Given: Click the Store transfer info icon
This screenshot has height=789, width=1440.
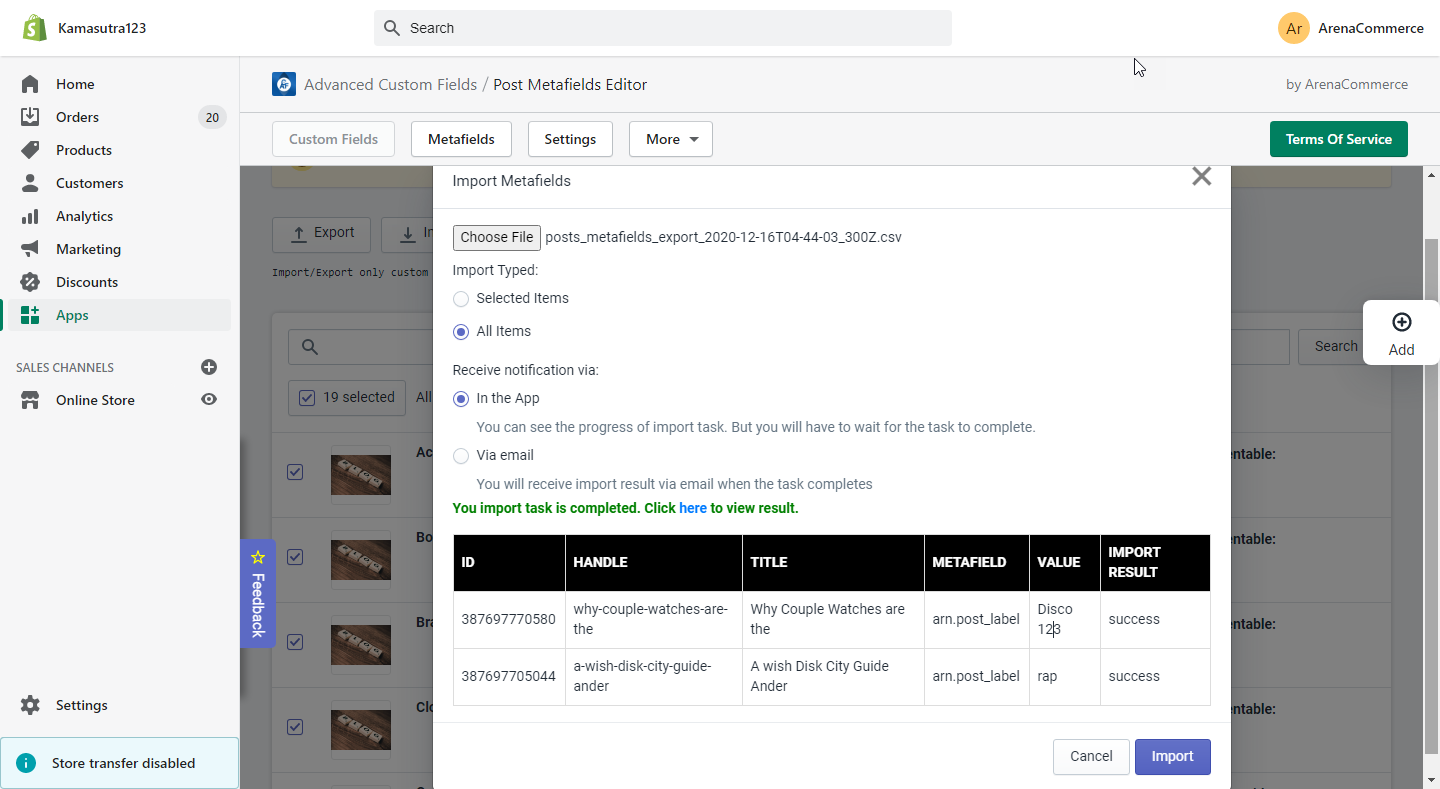Looking at the screenshot, I should tap(26, 763).
